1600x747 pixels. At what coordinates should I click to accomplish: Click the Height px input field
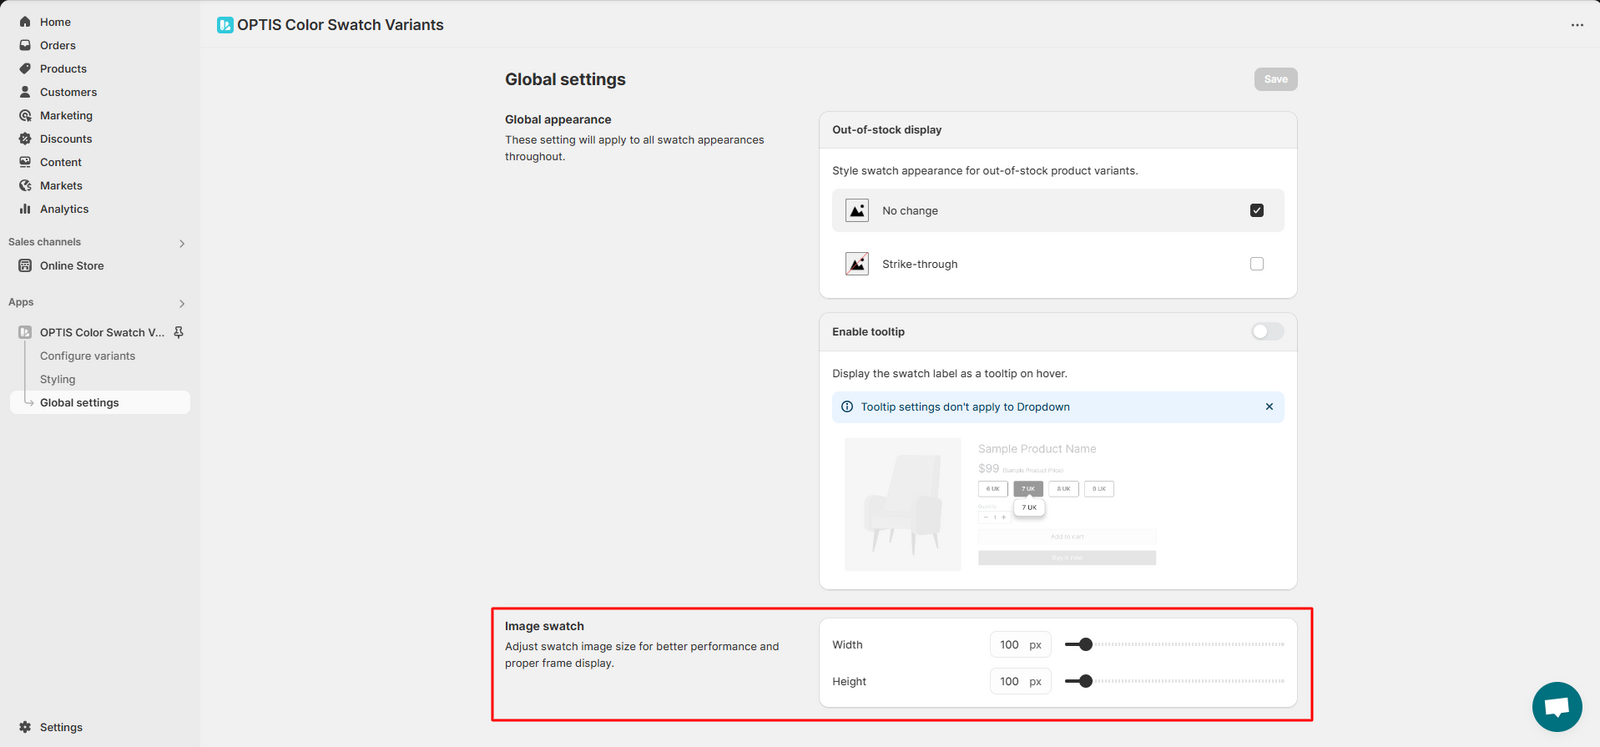pyautogui.click(x=1020, y=681)
